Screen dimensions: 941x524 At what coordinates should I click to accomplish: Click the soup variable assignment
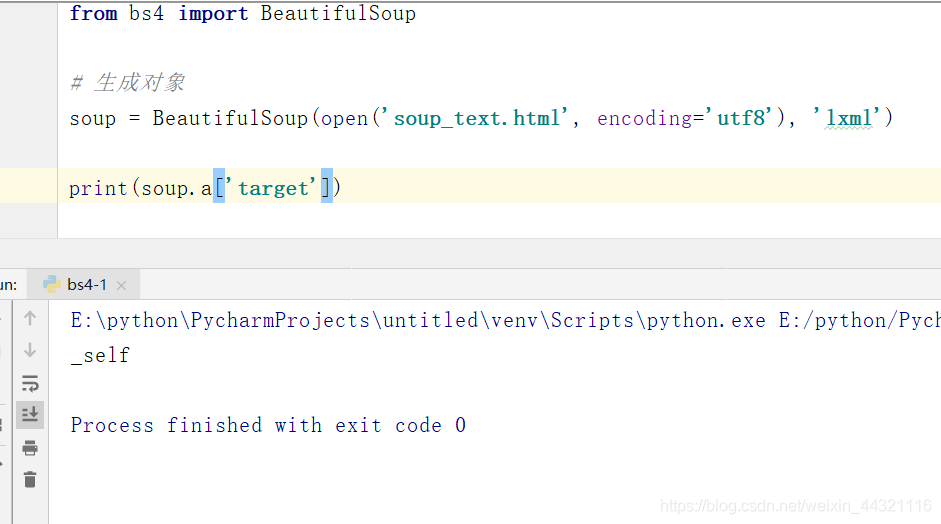(92, 118)
